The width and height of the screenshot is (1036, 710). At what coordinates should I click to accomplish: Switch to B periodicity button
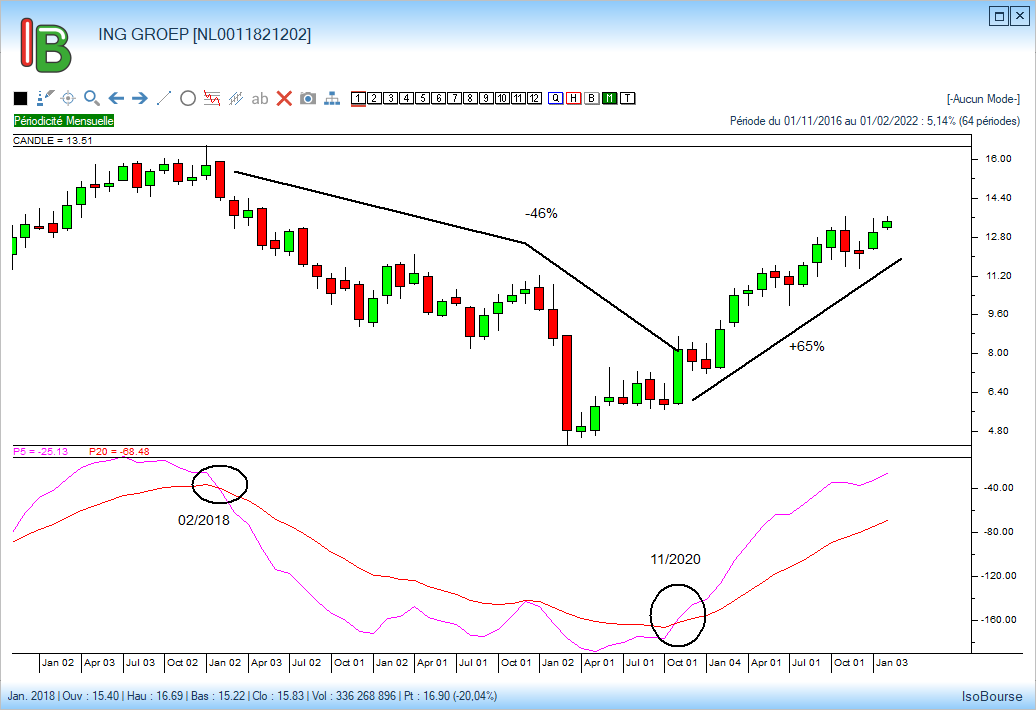pos(591,98)
